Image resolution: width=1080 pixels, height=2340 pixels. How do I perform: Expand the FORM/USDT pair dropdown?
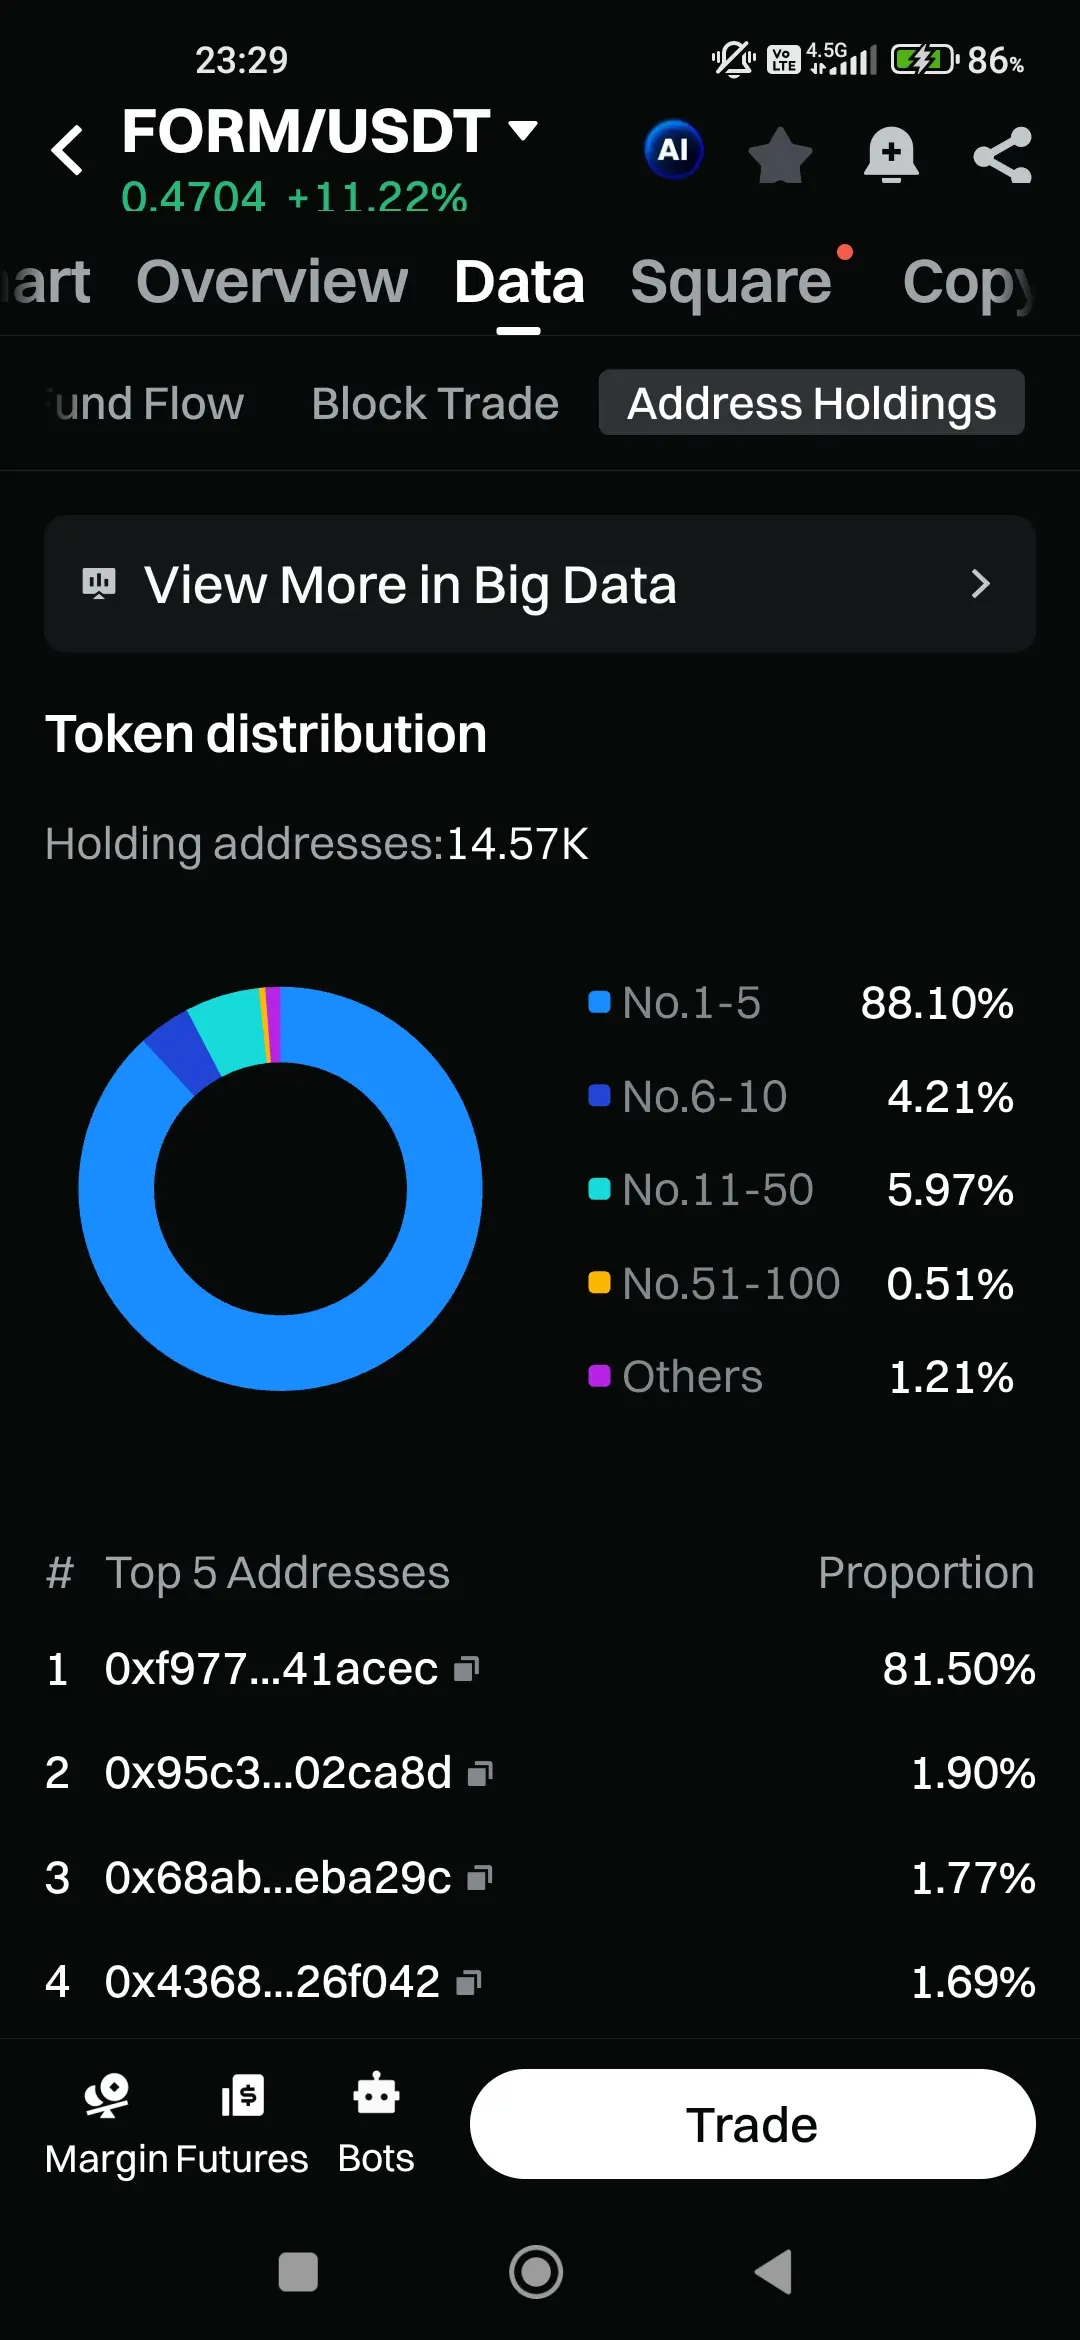(523, 130)
